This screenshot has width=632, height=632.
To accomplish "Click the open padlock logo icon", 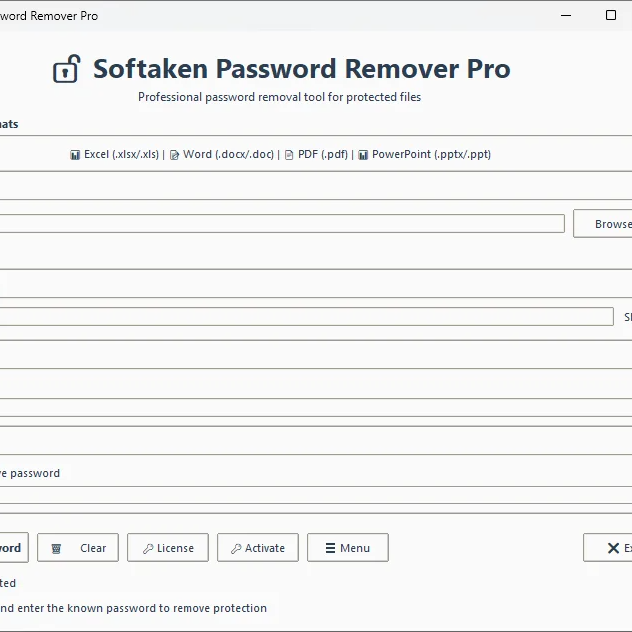I will 66,69.
